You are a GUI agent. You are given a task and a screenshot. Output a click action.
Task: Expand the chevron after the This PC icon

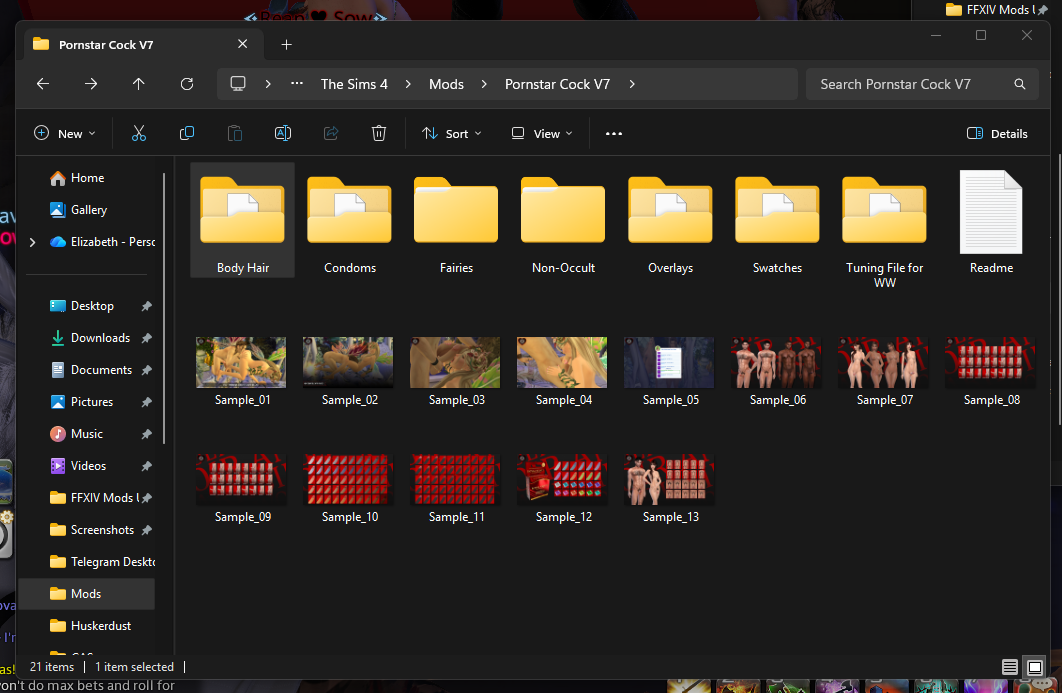(x=268, y=84)
